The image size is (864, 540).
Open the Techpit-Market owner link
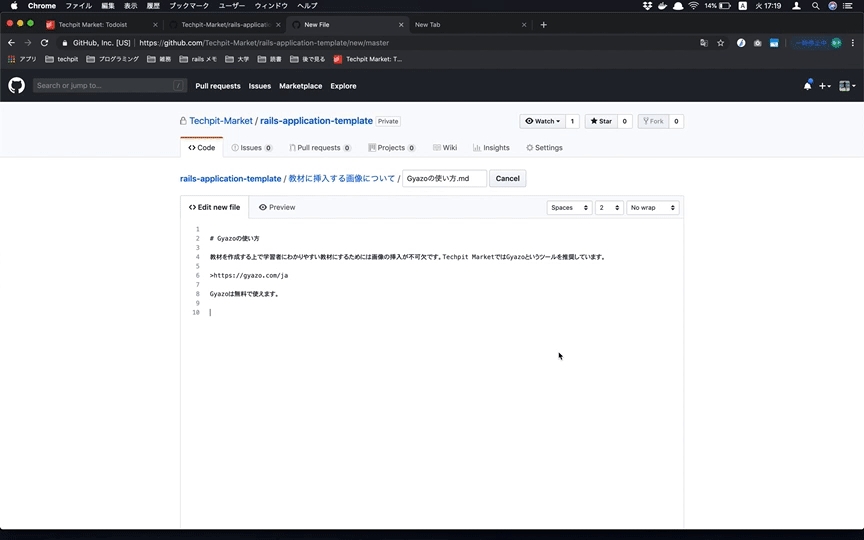(221, 121)
